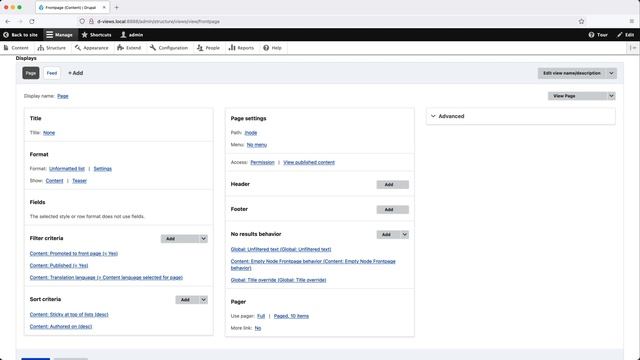Edit Empty Node Frontpage behavior link
Image resolution: width=640 pixels, height=360 pixels.
313,264
